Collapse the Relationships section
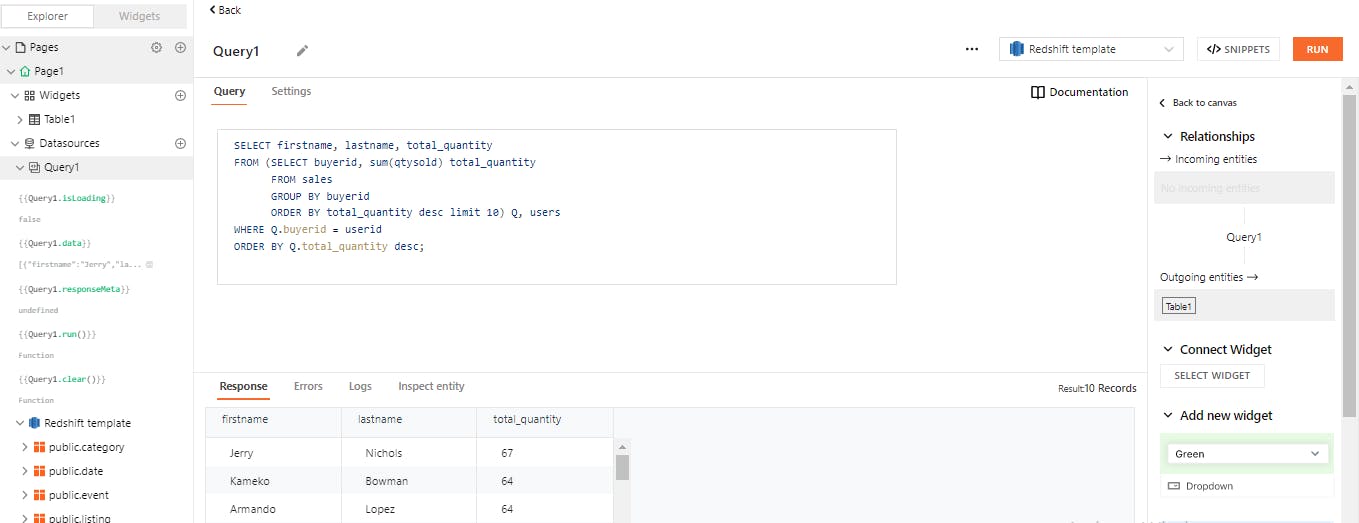 (1168, 137)
